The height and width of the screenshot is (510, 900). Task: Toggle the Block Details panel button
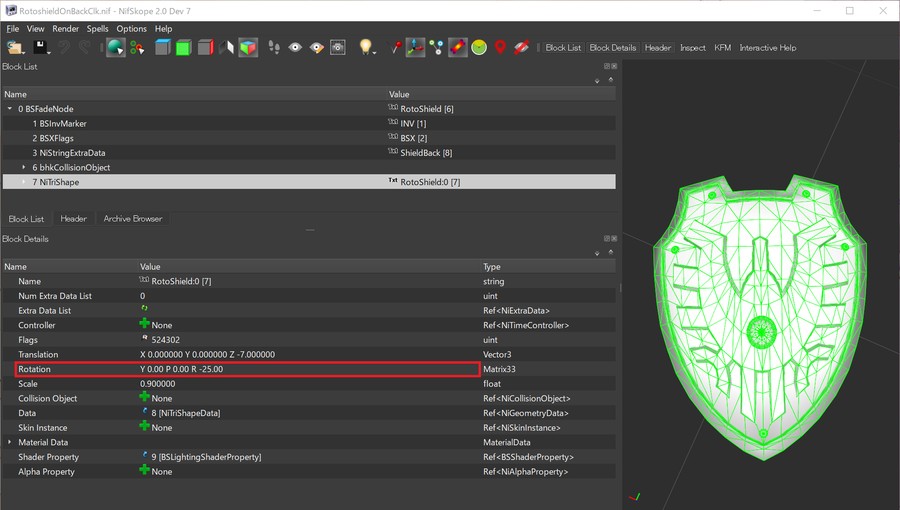(x=612, y=47)
